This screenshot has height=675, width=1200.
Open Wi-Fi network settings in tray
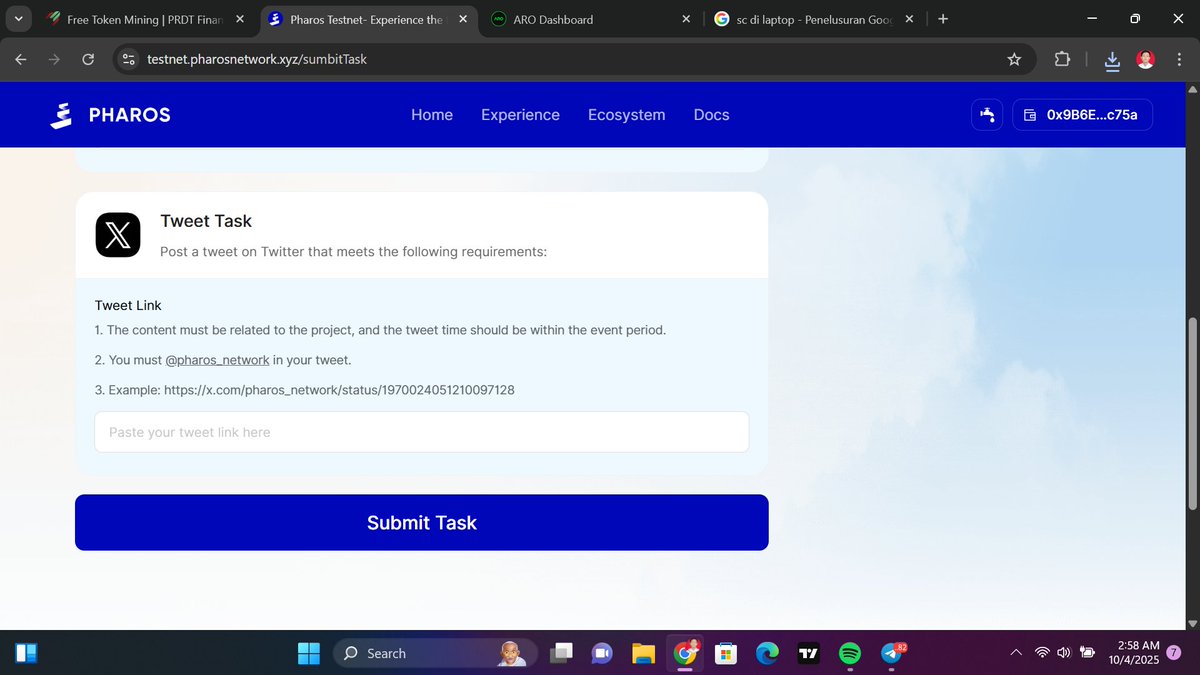point(1042,653)
